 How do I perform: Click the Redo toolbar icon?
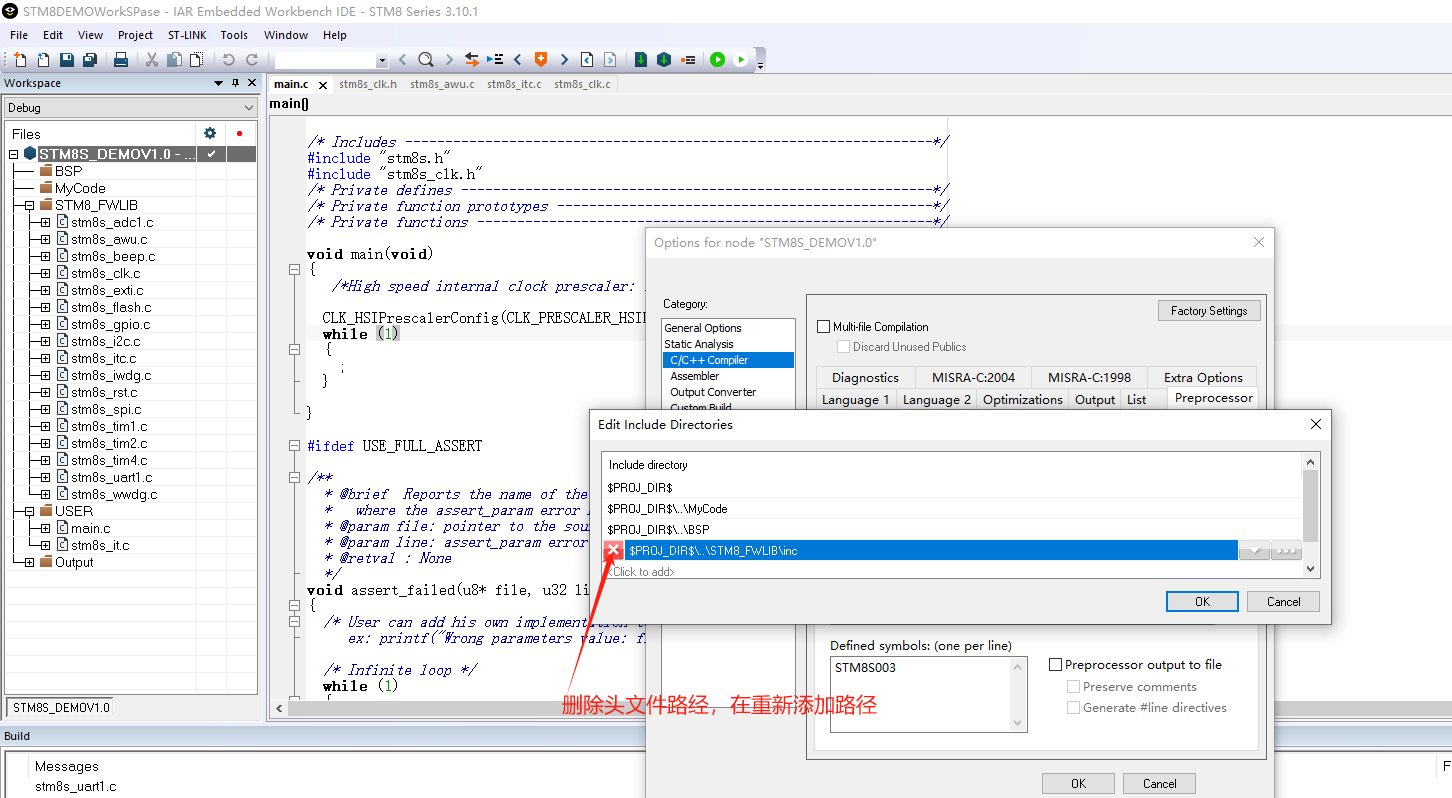click(252, 60)
